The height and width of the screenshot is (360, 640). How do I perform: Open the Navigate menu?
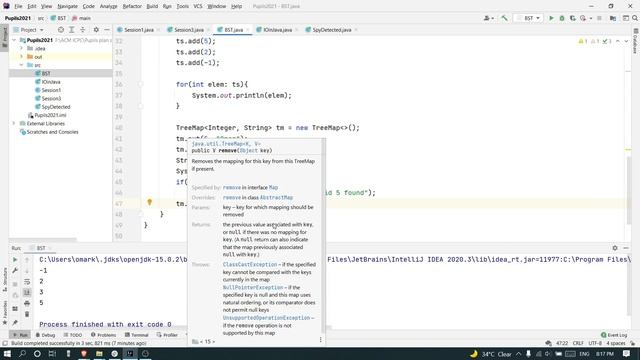(67, 6)
